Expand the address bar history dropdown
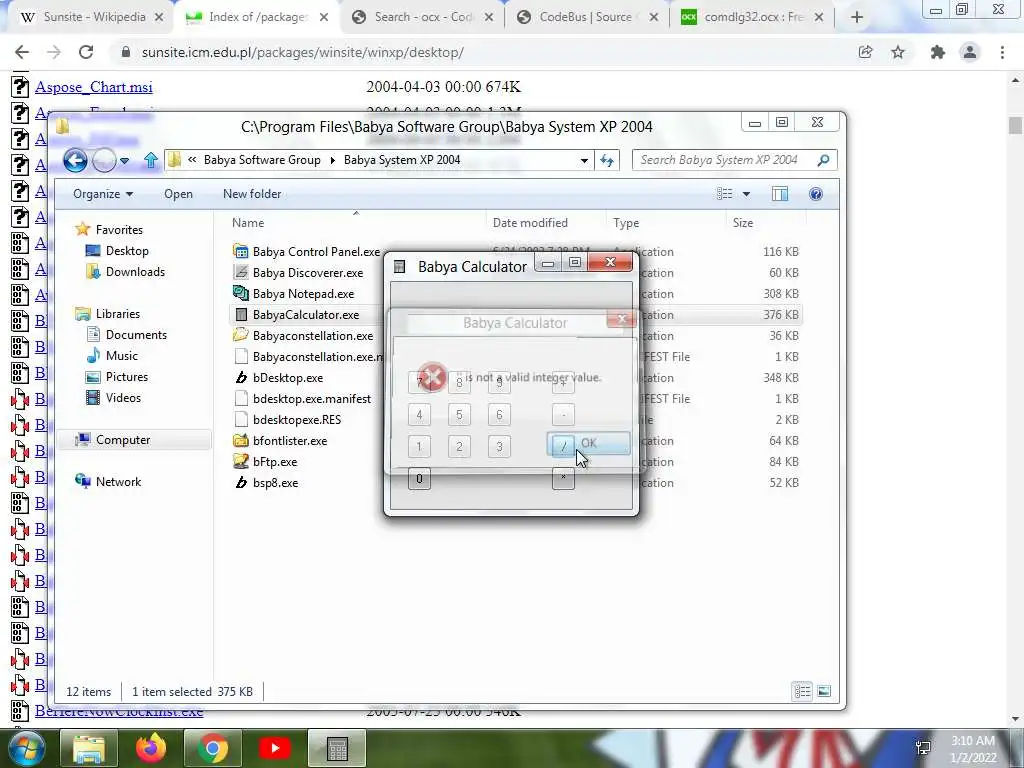Image resolution: width=1024 pixels, height=768 pixels. tap(584, 160)
